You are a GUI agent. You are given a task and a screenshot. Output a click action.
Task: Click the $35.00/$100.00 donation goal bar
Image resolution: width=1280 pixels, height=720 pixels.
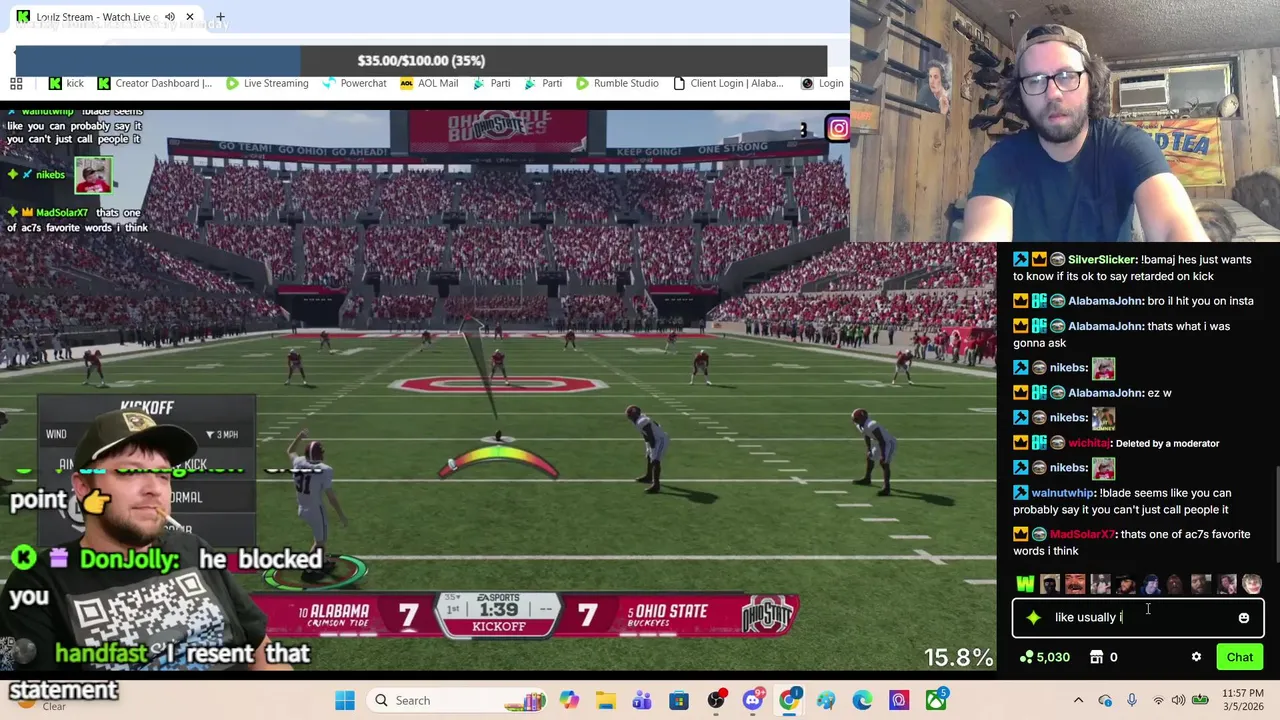click(421, 61)
